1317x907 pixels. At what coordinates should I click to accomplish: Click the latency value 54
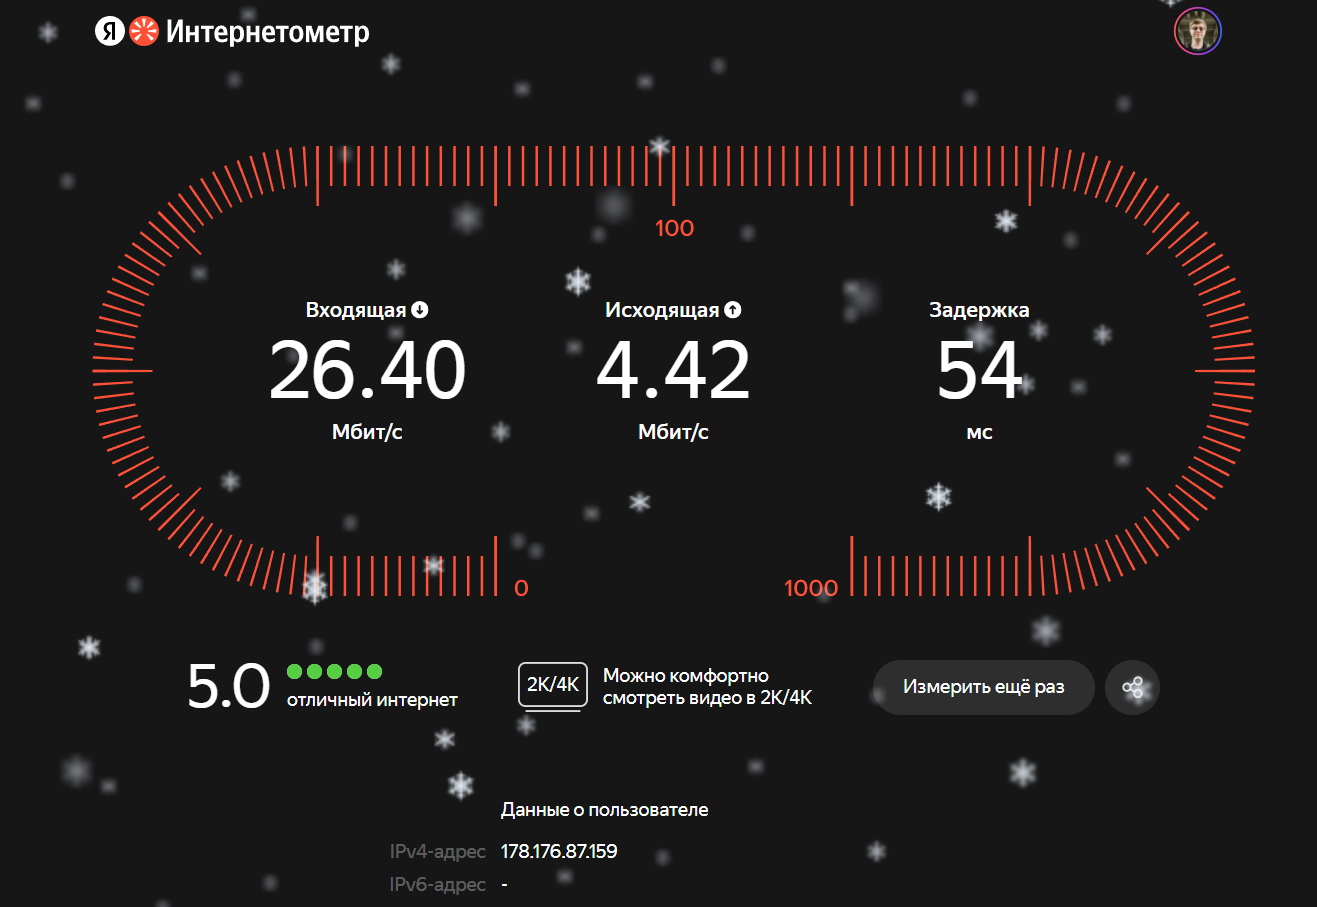[979, 370]
